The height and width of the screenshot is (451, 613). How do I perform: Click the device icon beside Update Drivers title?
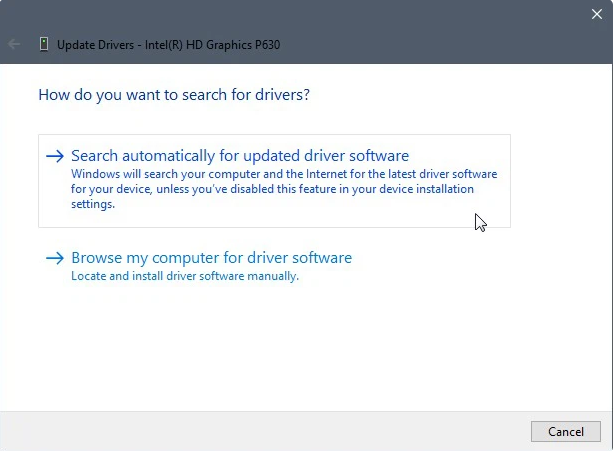[x=43, y=44]
